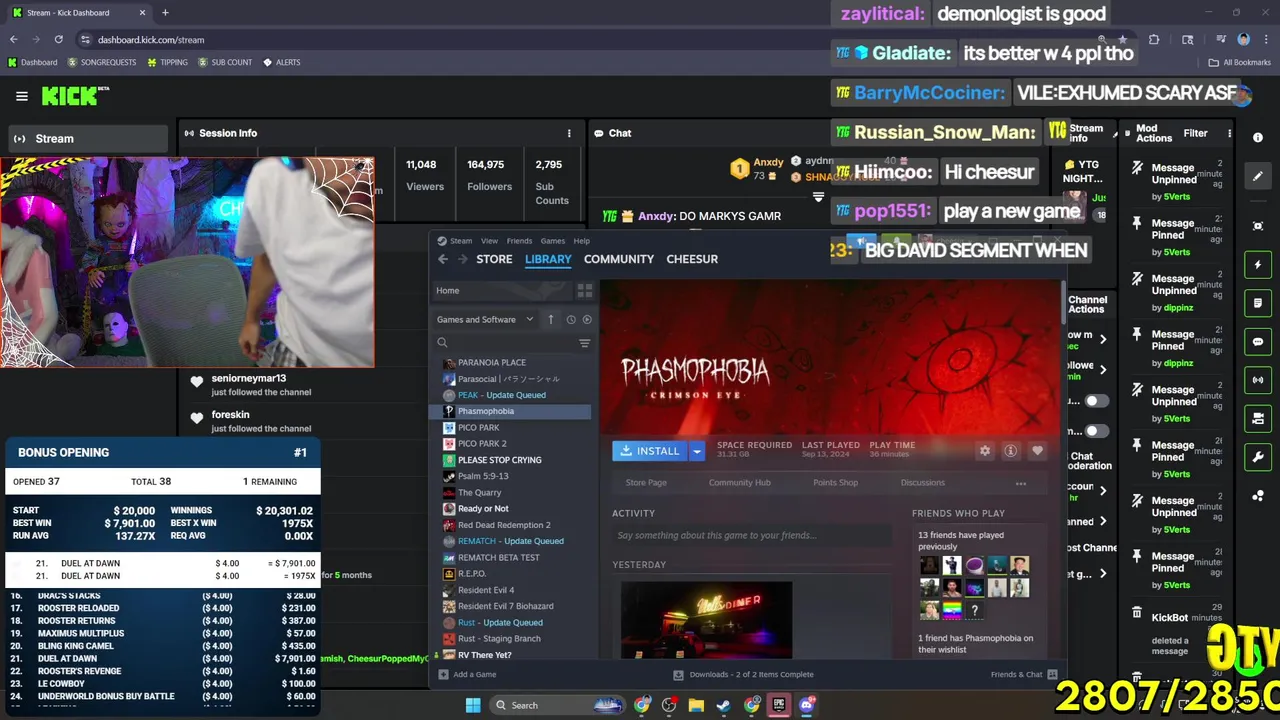This screenshot has width=1280, height=720.
Task: Open advanced filter options in Steam library search
Action: click(x=585, y=343)
